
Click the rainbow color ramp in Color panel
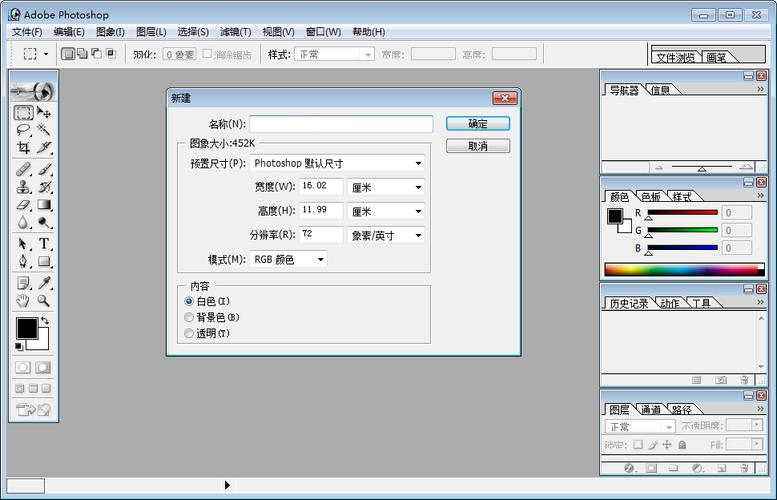coord(684,270)
